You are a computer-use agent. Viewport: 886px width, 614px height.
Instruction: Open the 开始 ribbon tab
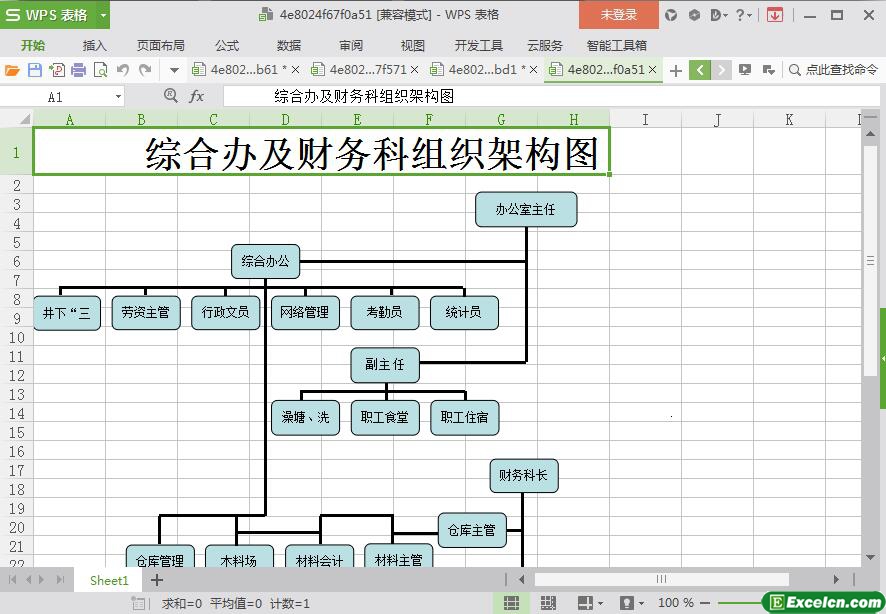(33, 45)
